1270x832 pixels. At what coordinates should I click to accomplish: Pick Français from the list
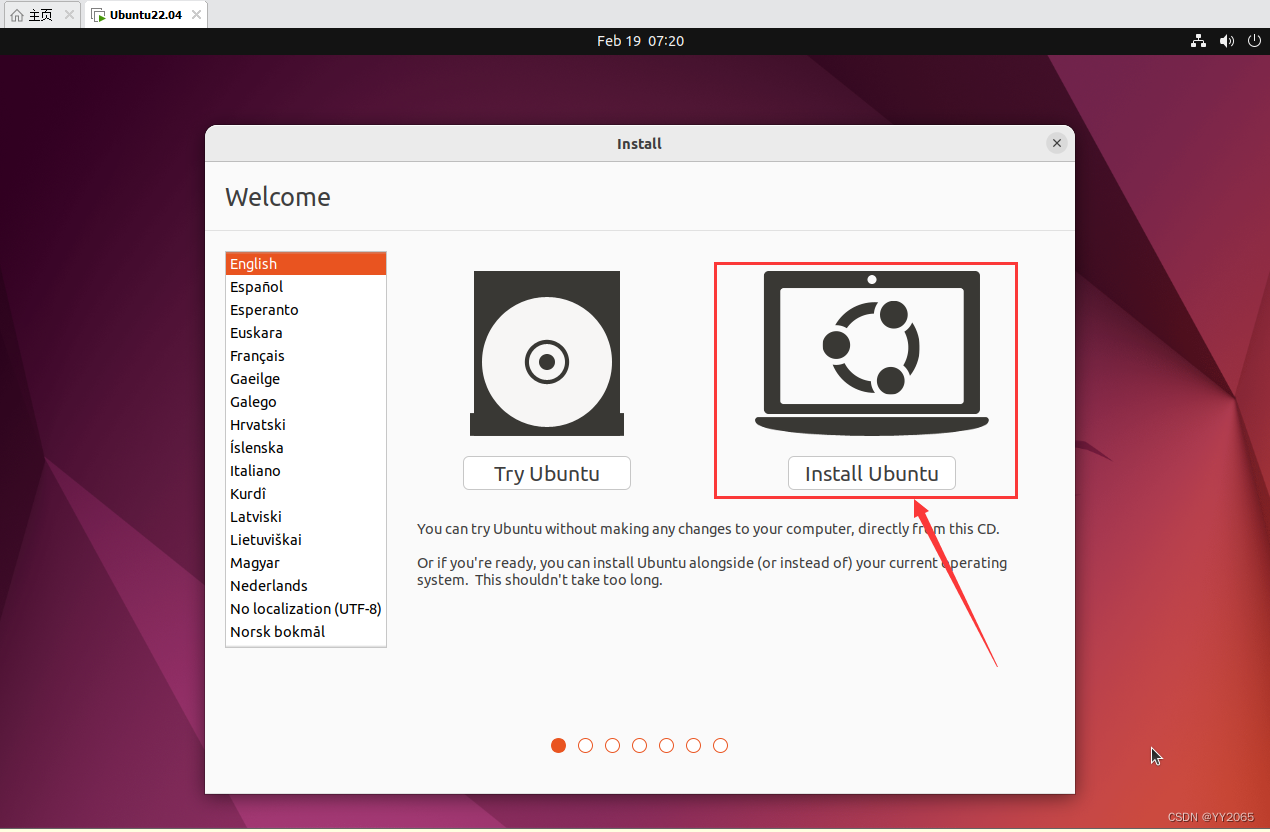pyautogui.click(x=306, y=356)
